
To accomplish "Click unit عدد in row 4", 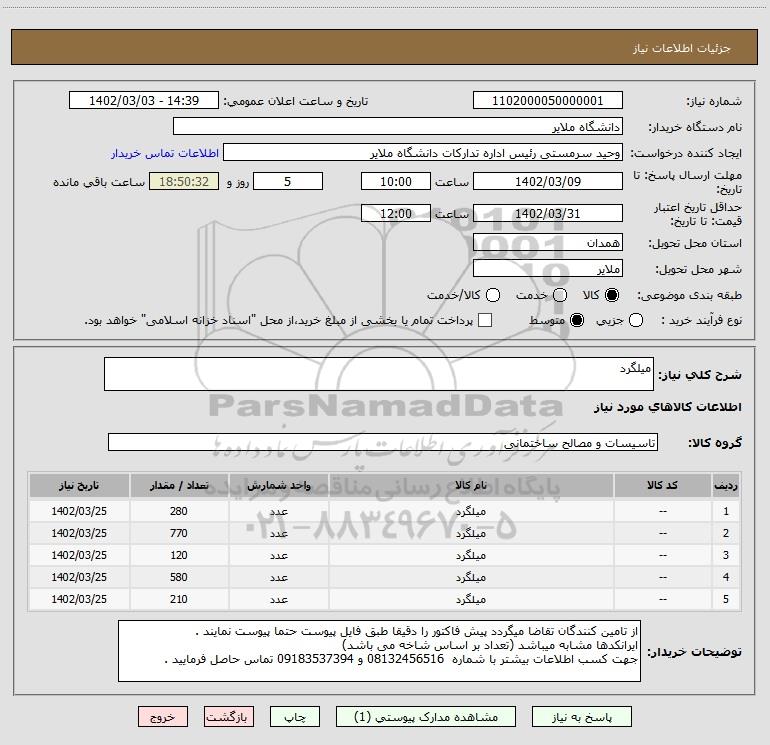I will [x=278, y=578].
